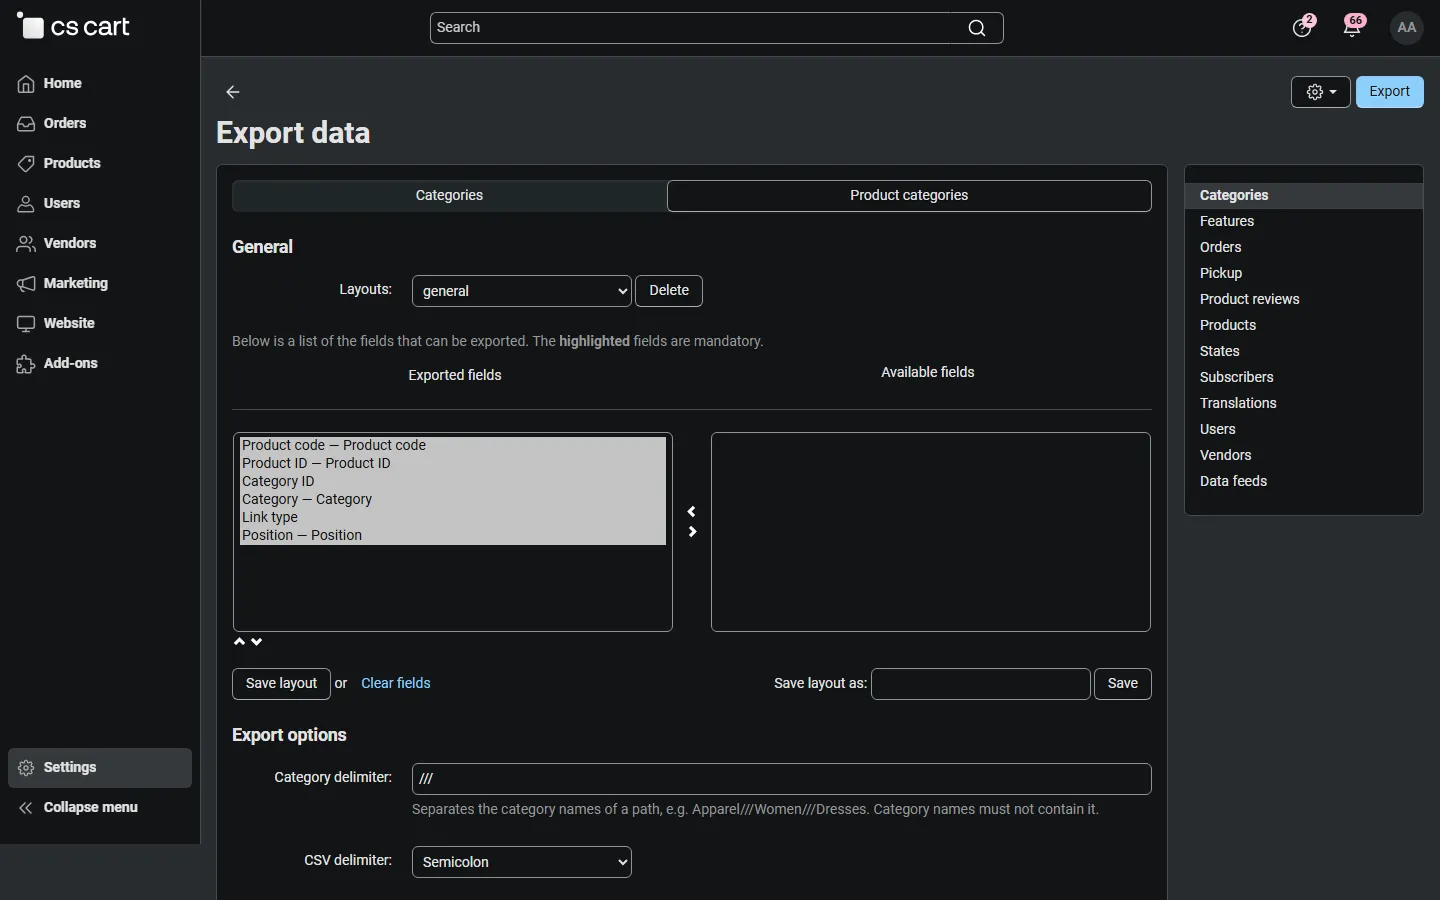Open the gear settings dropdown near Export

click(1321, 92)
